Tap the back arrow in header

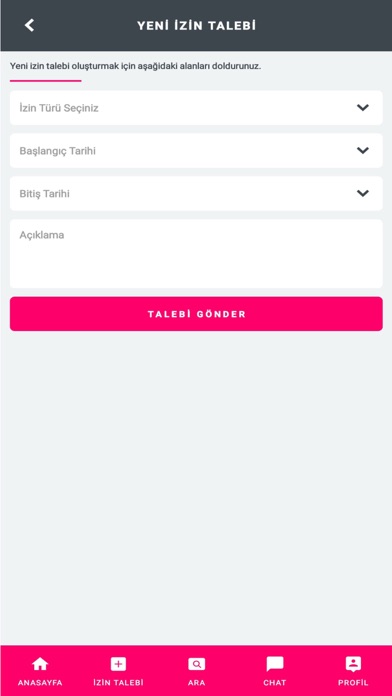[x=29, y=25]
